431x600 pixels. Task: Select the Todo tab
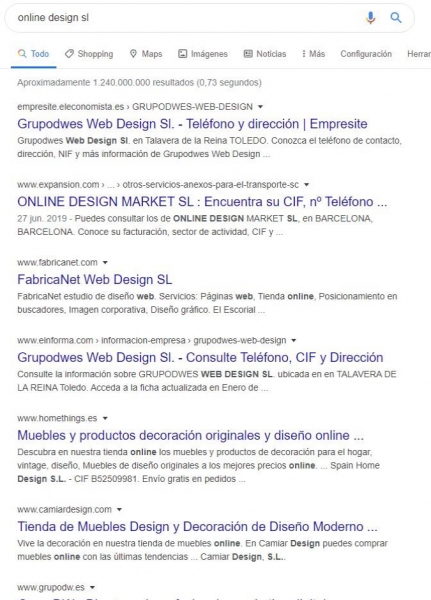(x=33, y=54)
